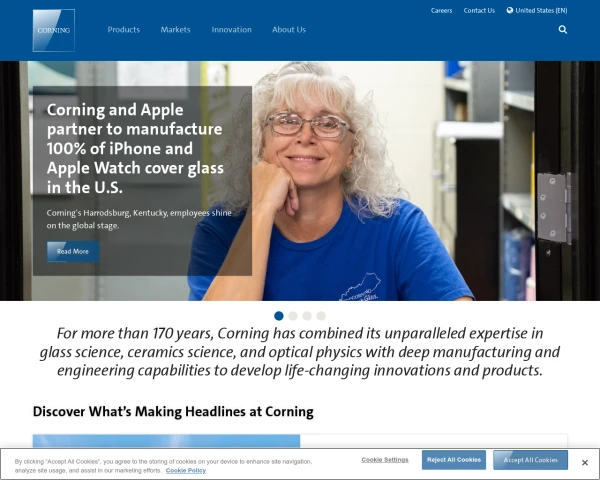Click the Corning and Apple headline
The image size is (600, 480).
tap(135, 149)
